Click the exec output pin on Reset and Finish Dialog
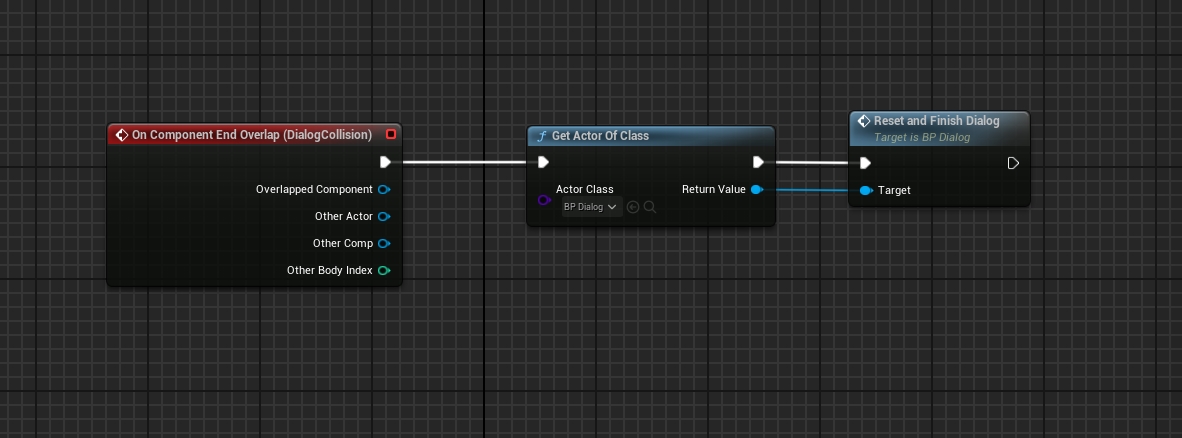This screenshot has width=1182, height=438. pos(1013,163)
